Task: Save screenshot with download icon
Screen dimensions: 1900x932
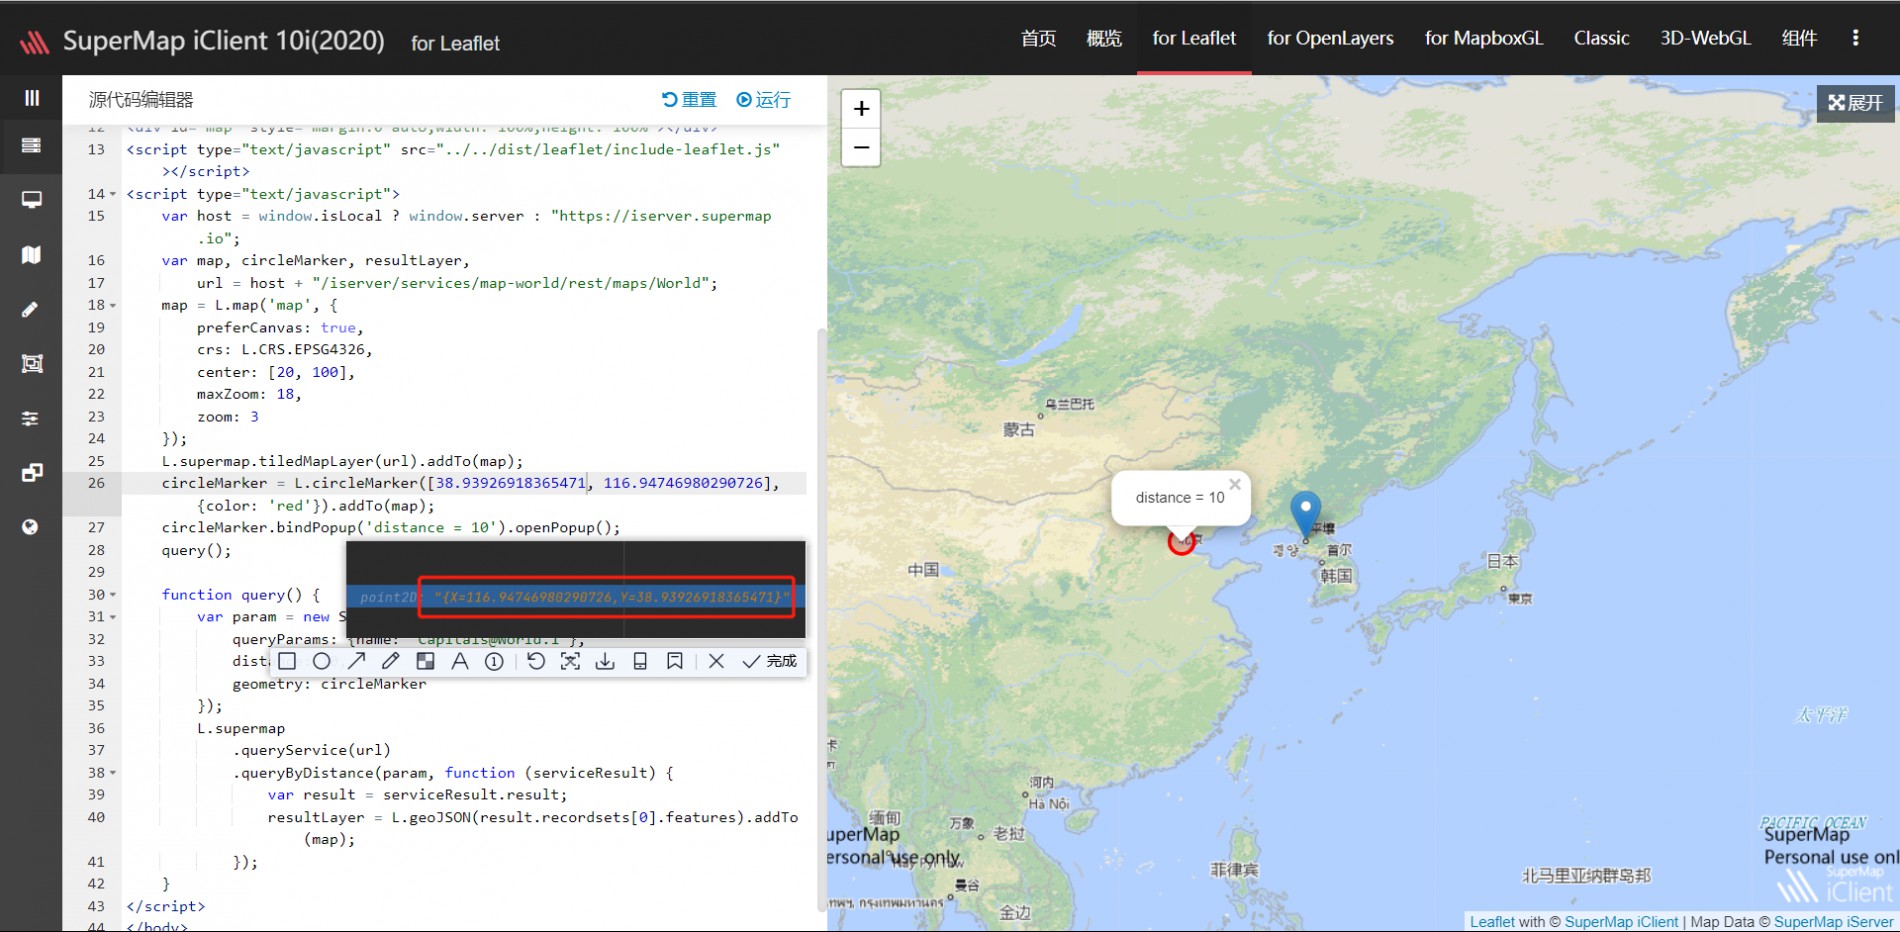Action: (x=605, y=661)
